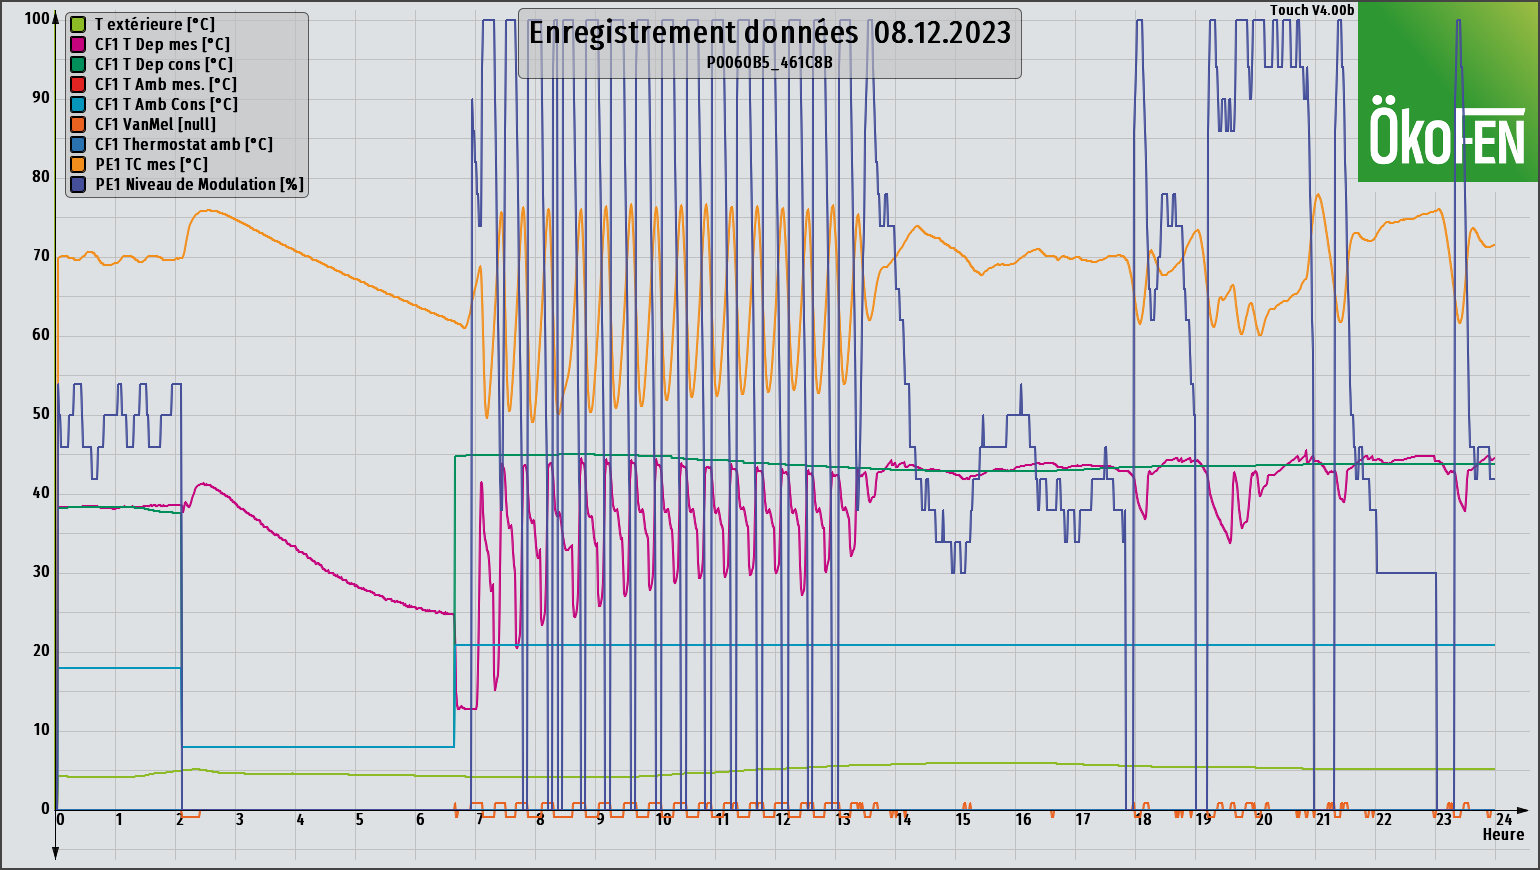Click the CF1 T Dep cons legend swatch
Viewport: 1540px width, 870px height.
point(78,64)
